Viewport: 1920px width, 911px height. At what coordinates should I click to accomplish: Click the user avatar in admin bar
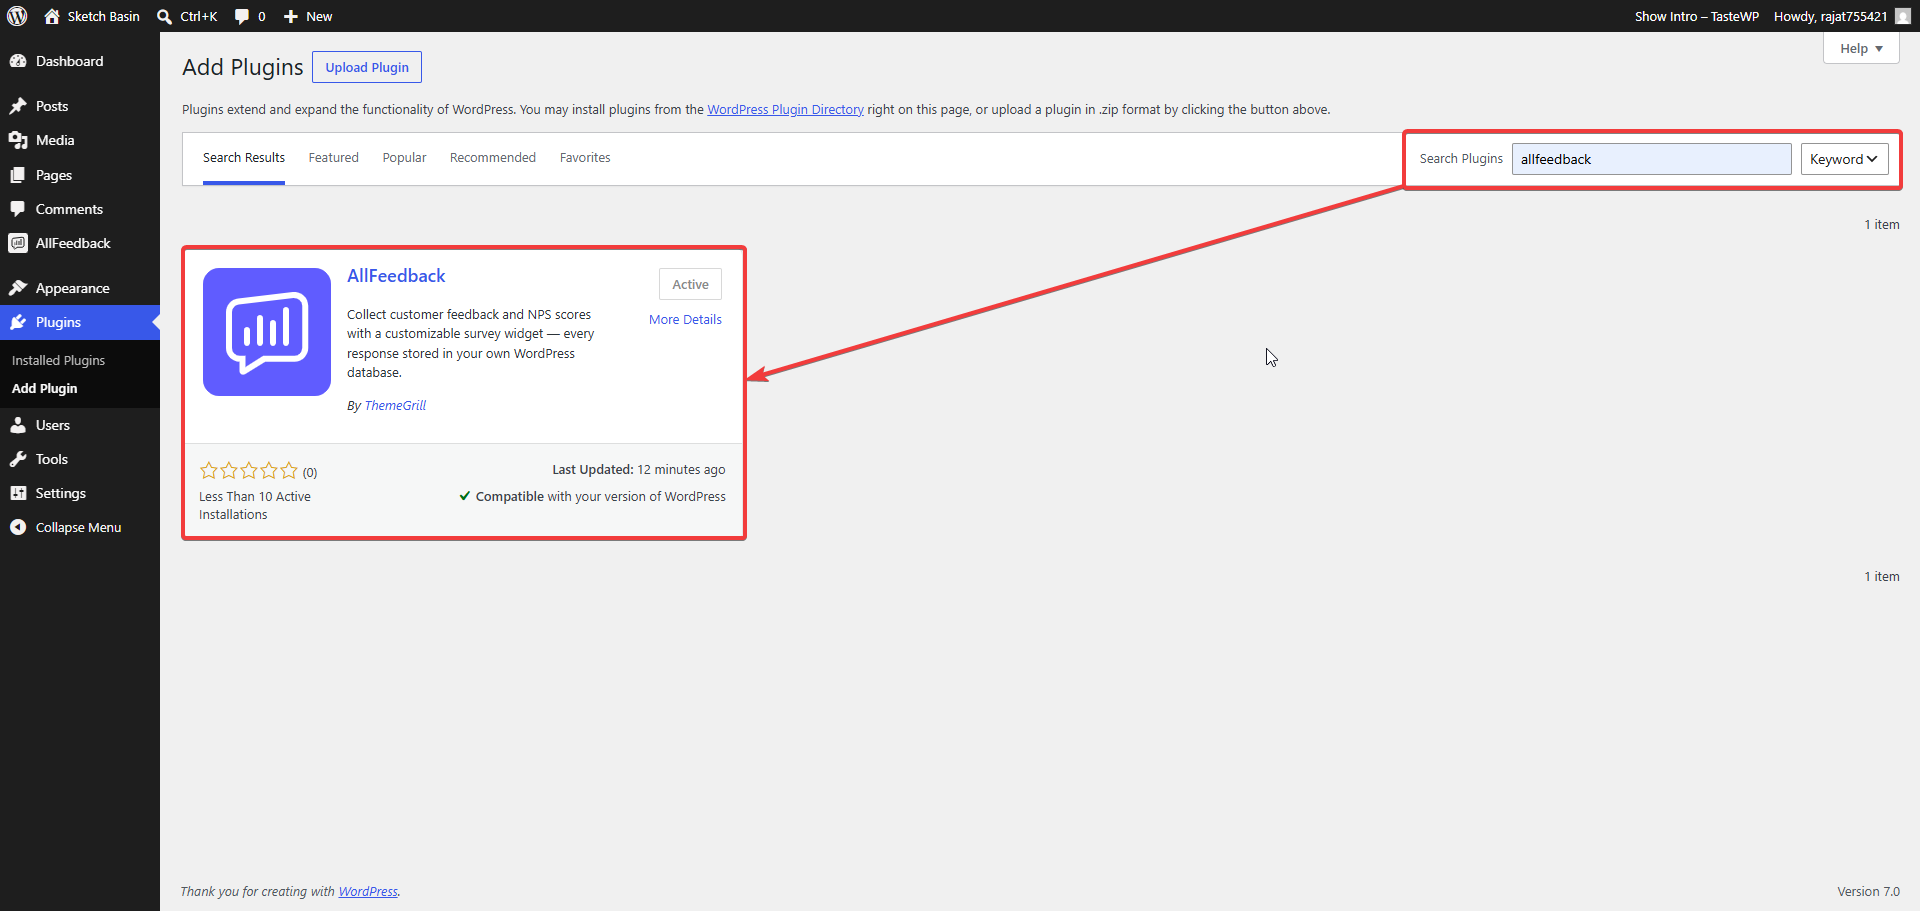tap(1903, 16)
